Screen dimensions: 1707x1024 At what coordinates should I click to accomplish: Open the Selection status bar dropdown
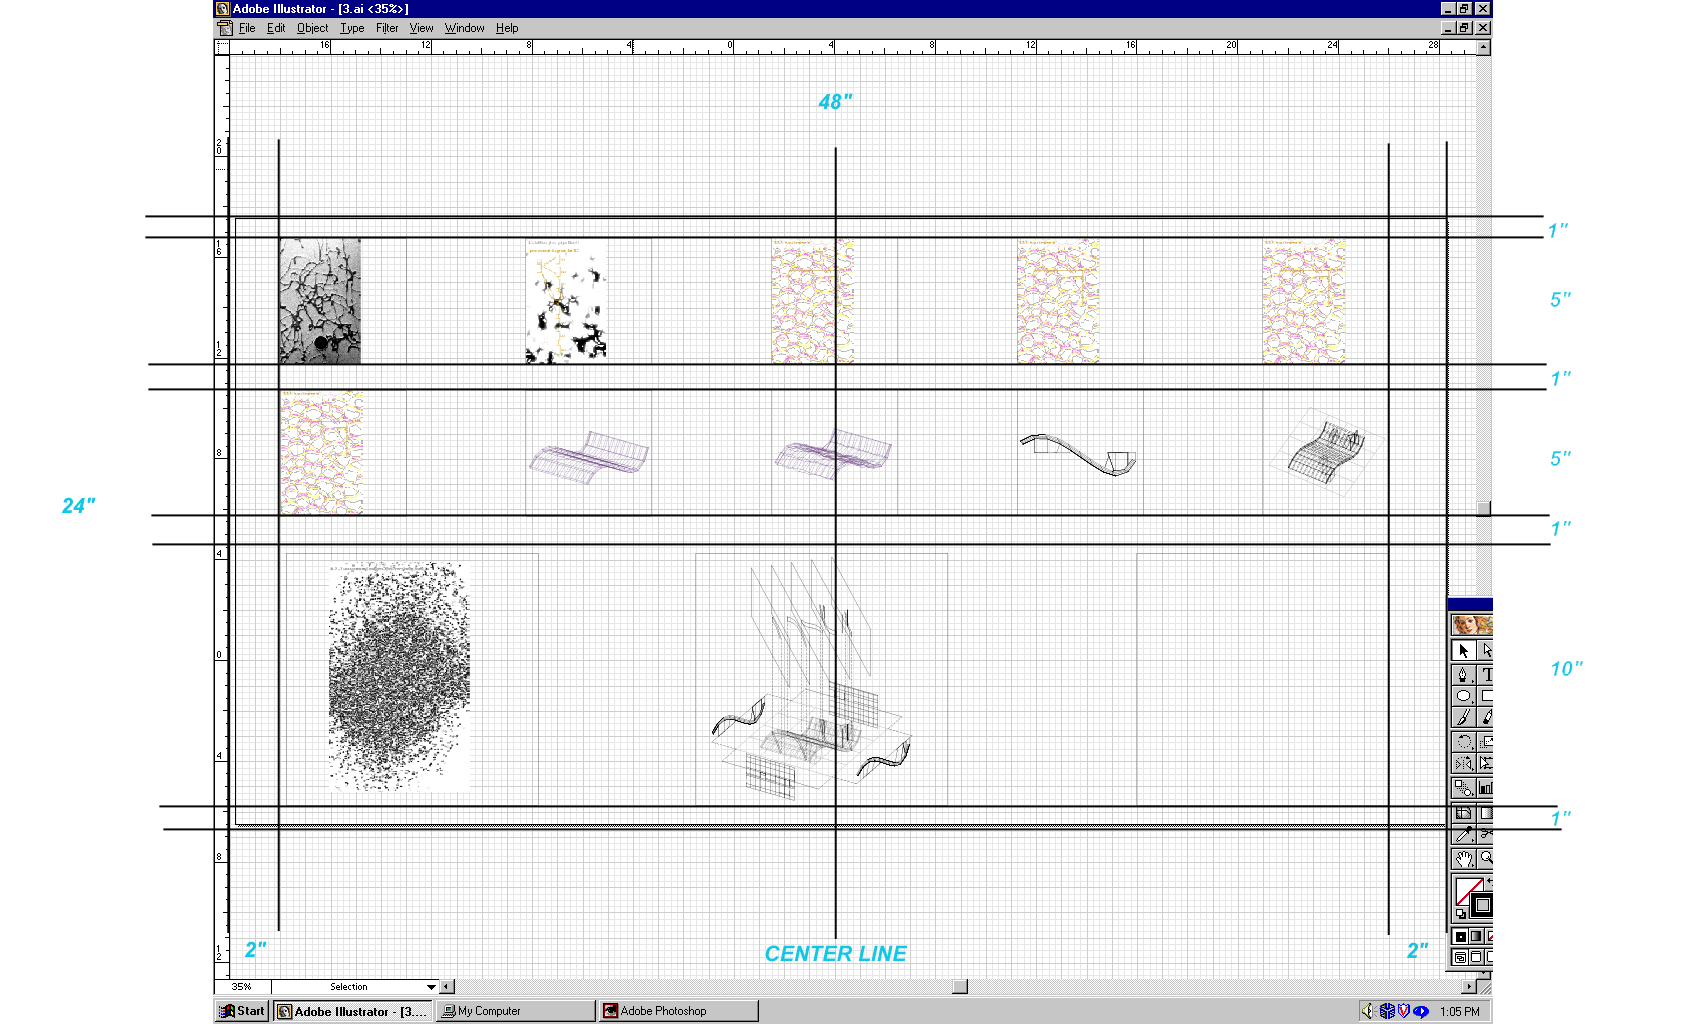(431, 987)
